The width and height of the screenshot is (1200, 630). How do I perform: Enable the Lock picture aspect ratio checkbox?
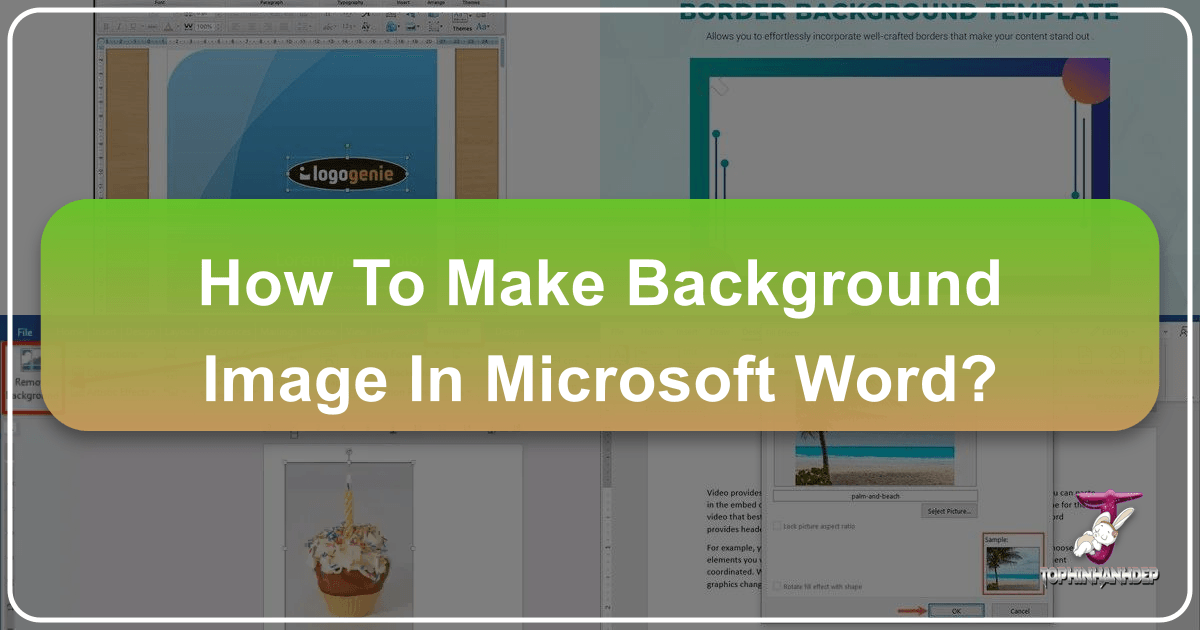(x=778, y=526)
